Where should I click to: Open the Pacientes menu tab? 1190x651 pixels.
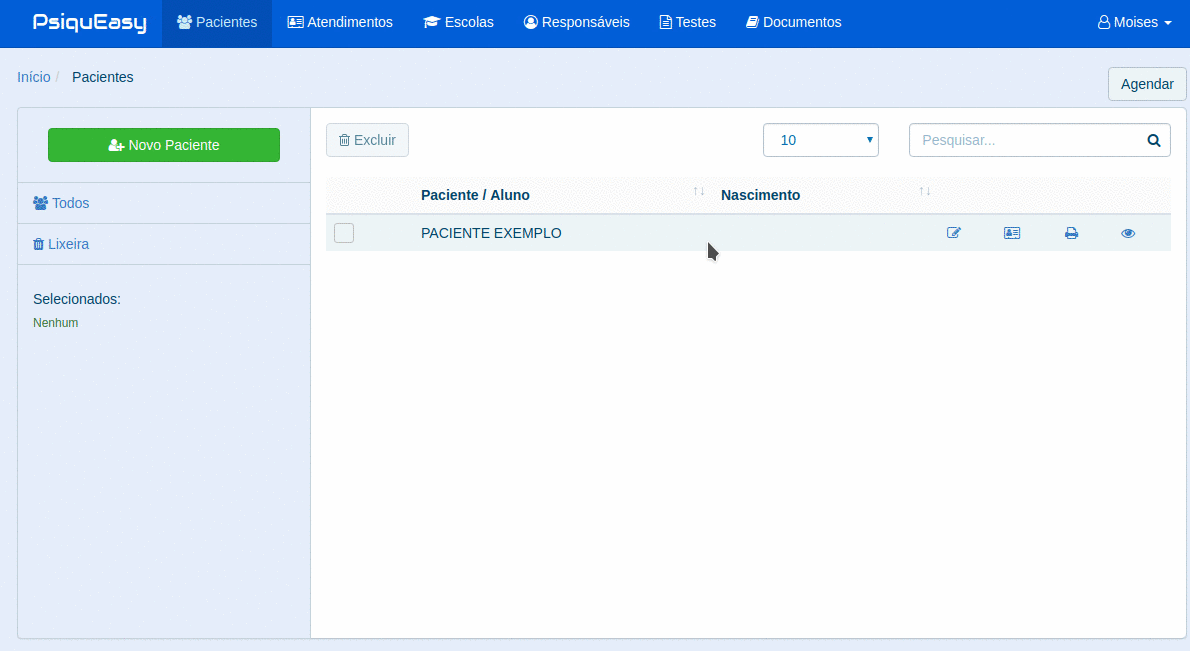217,23
